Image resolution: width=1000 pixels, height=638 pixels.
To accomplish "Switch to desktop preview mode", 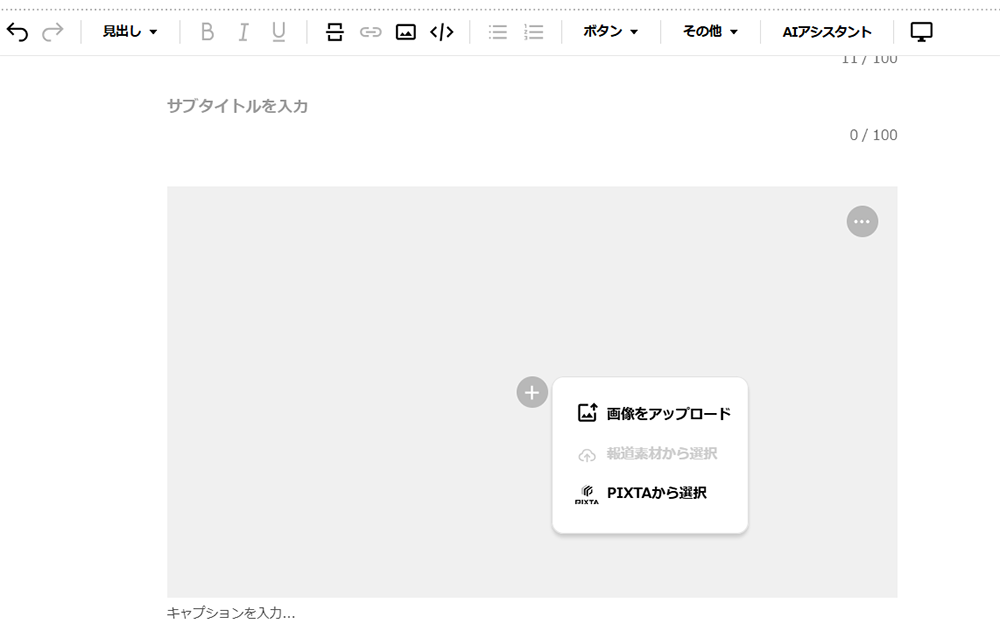I will point(921,31).
